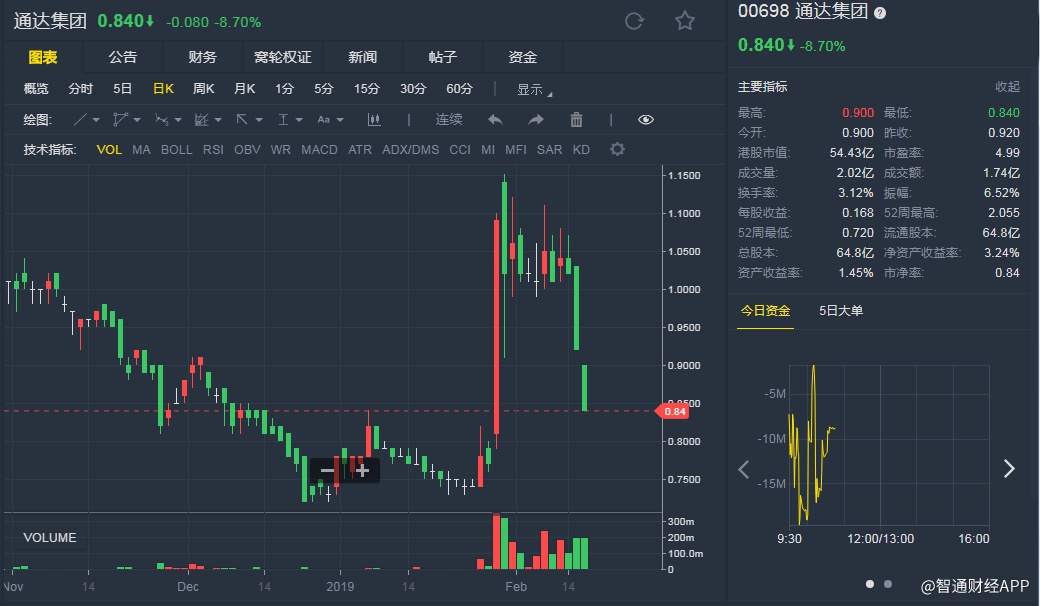Select the second pagination dot

888,584
